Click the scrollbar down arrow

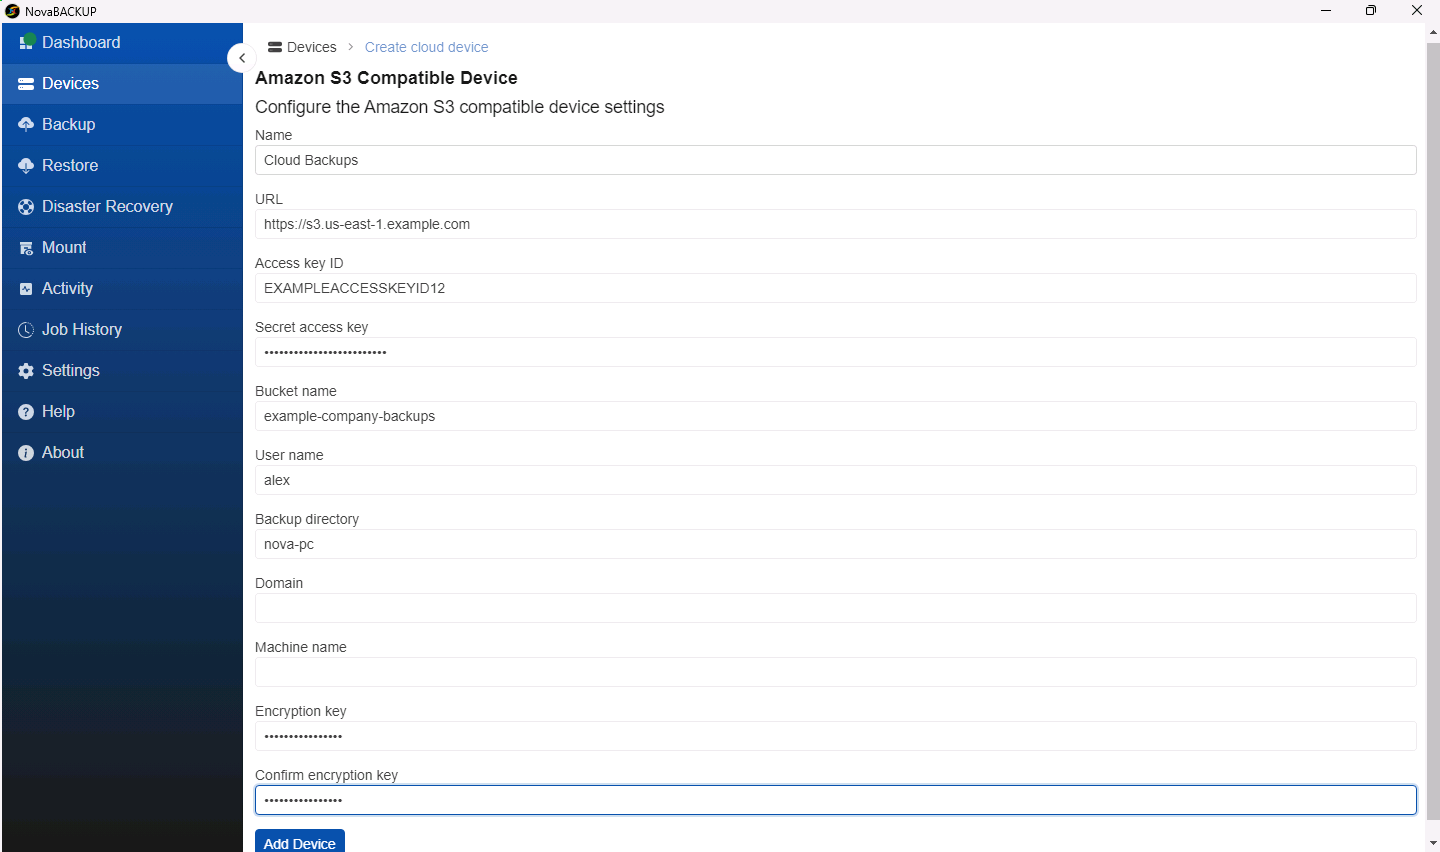(1433, 843)
